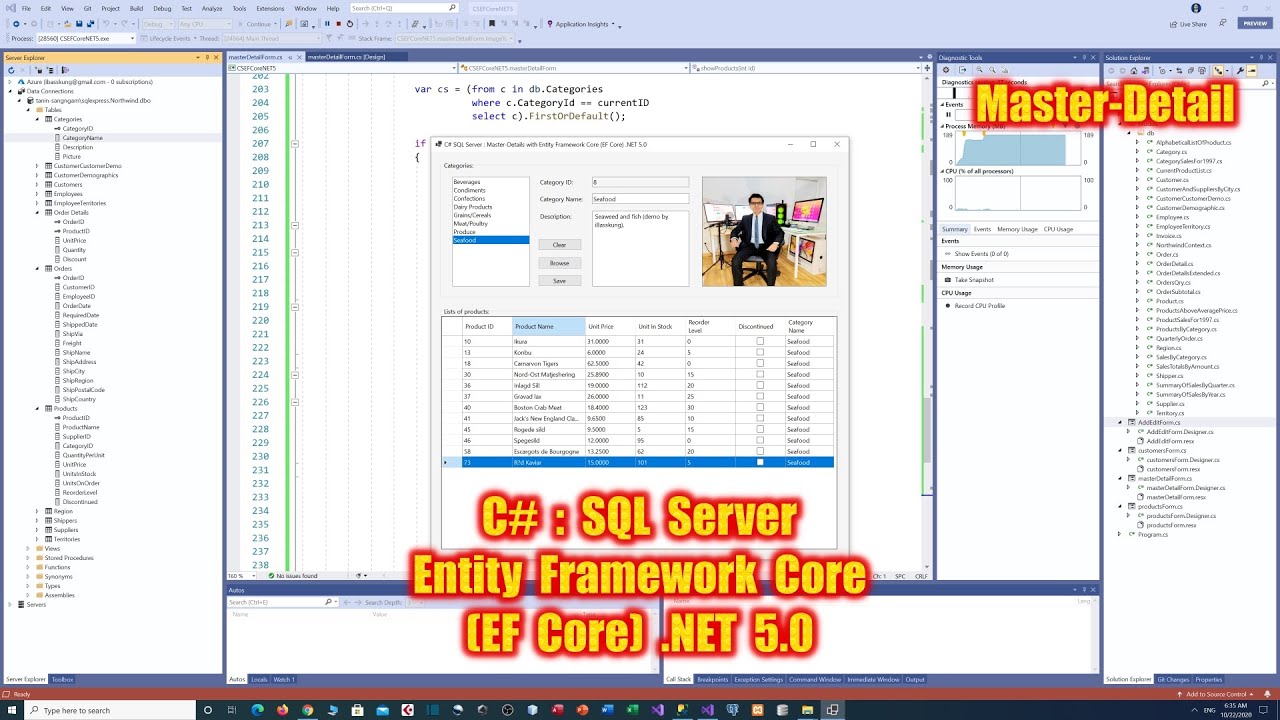Click the Browse button in the form
The image size is (1280, 720).
(559, 263)
